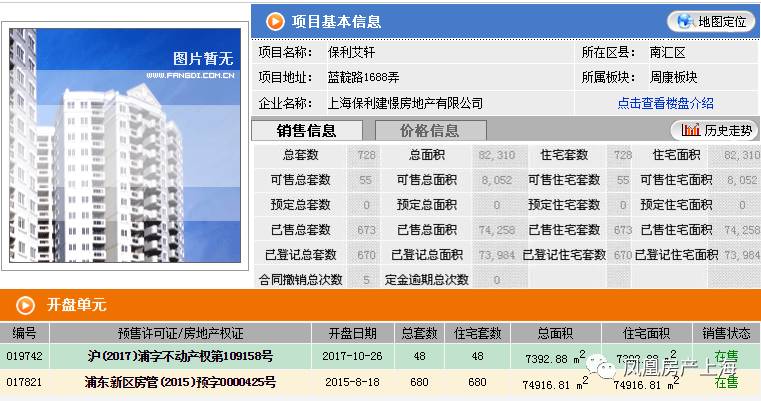Select the row number 017821
Image resolution: width=761 pixels, height=401 pixels.
(x=24, y=382)
